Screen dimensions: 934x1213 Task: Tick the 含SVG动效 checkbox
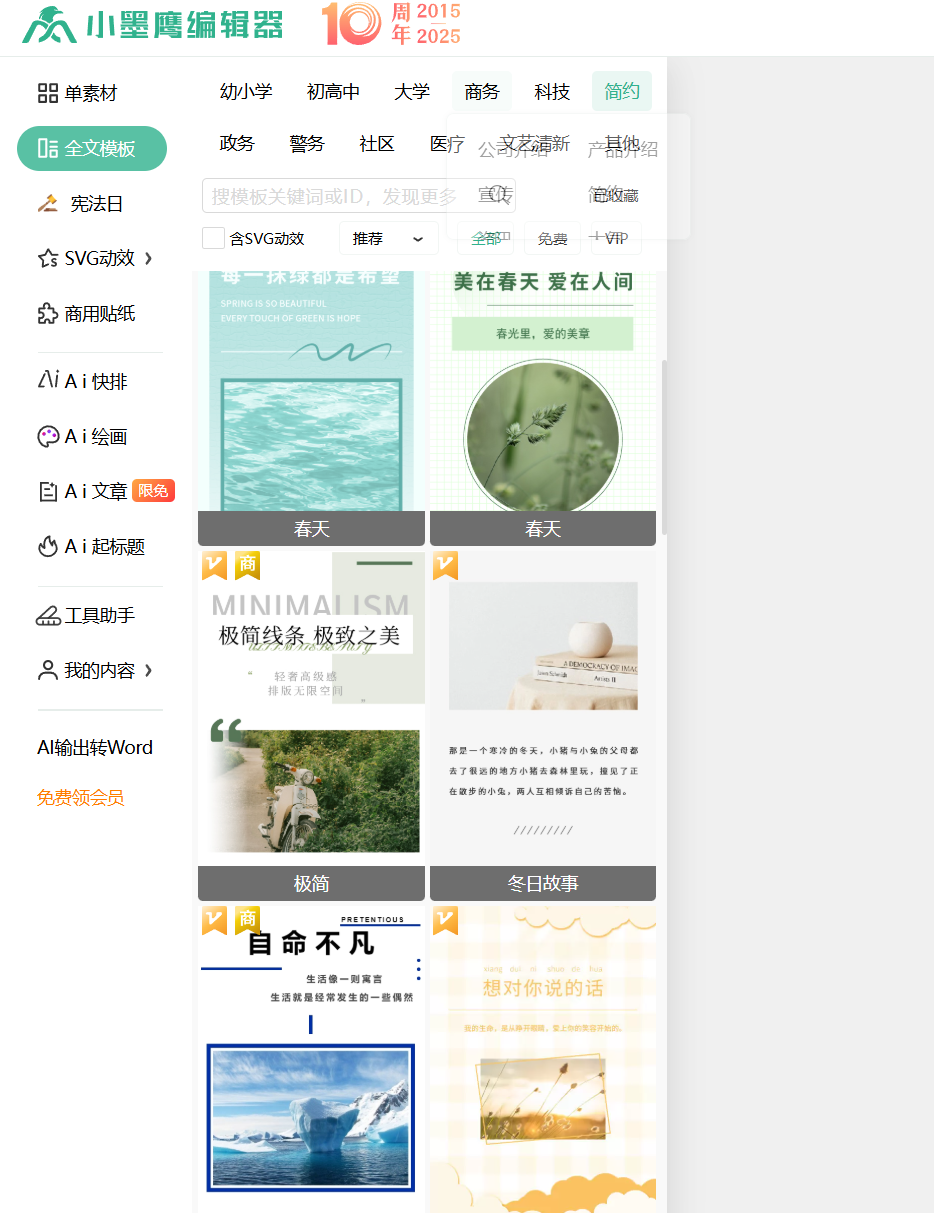tap(213, 238)
